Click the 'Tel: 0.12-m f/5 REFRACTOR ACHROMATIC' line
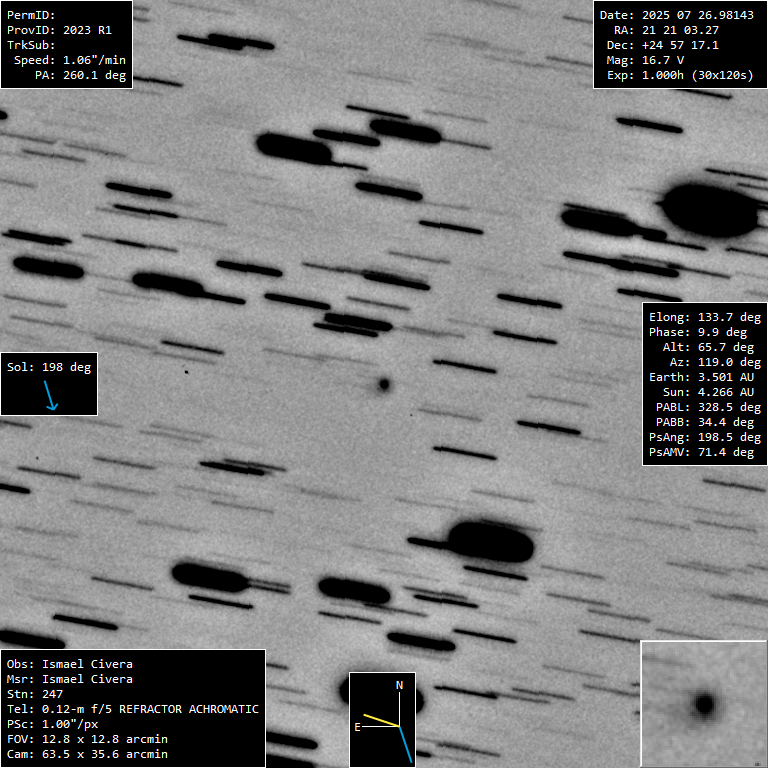Screen dimensions: 768x768 [133, 709]
